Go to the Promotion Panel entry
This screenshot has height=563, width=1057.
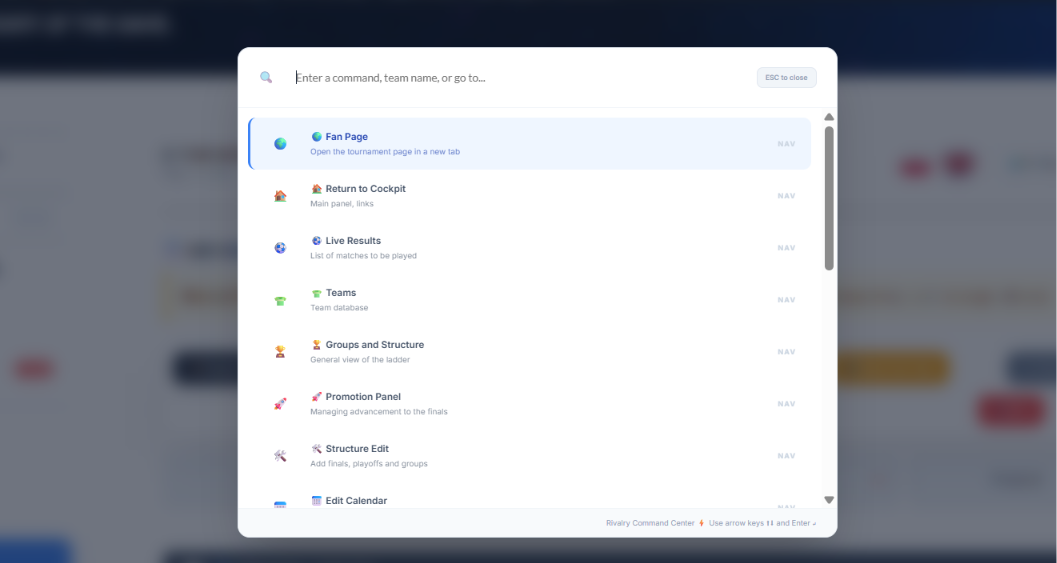coord(530,404)
